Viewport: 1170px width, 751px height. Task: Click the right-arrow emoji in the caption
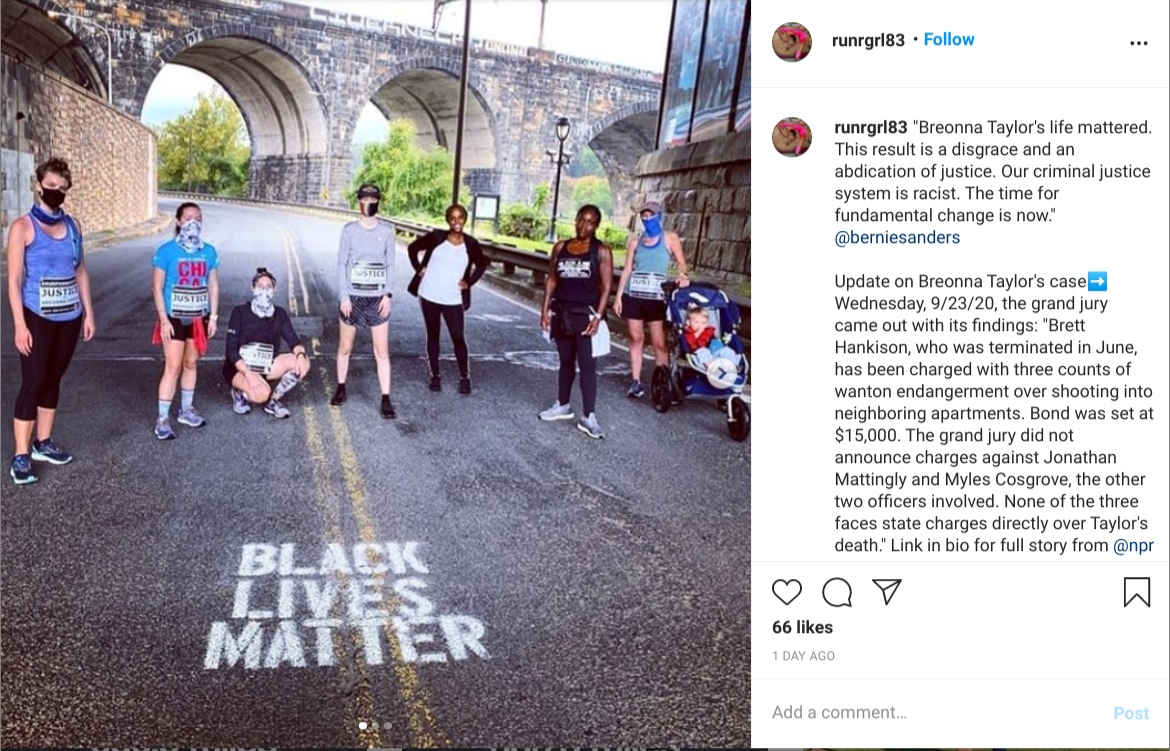pyautogui.click(x=1097, y=281)
